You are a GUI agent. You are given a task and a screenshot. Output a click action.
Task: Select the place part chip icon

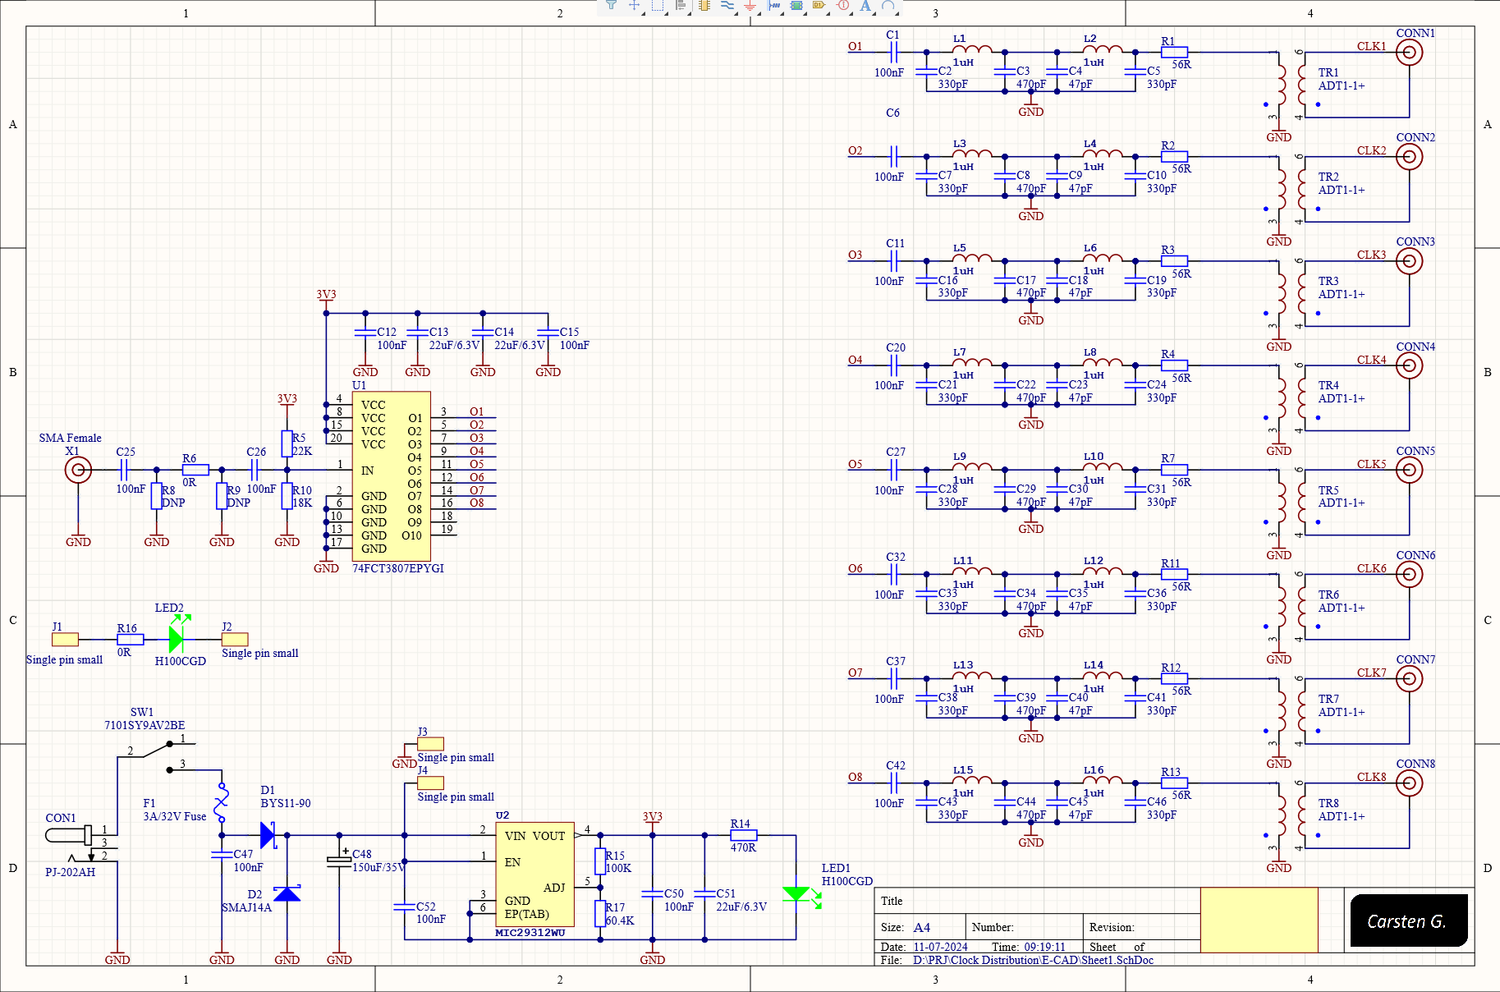[704, 5]
